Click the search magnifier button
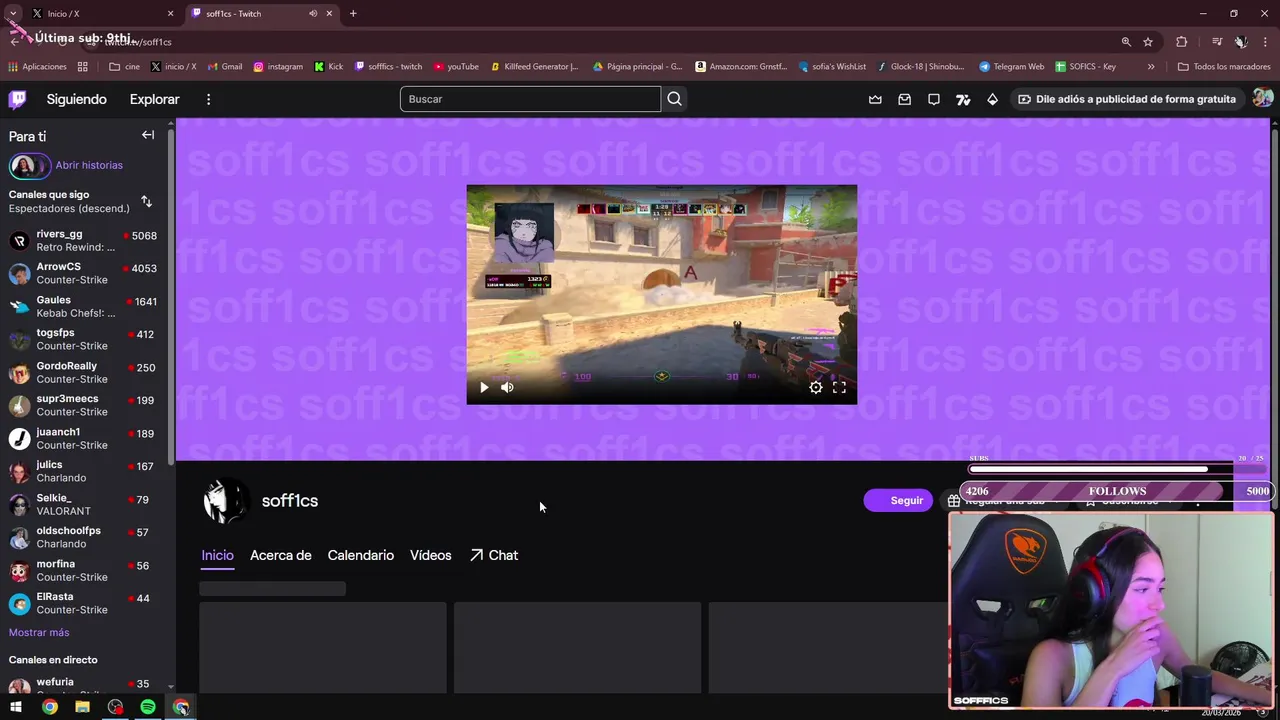The image size is (1280, 720). 675,99
